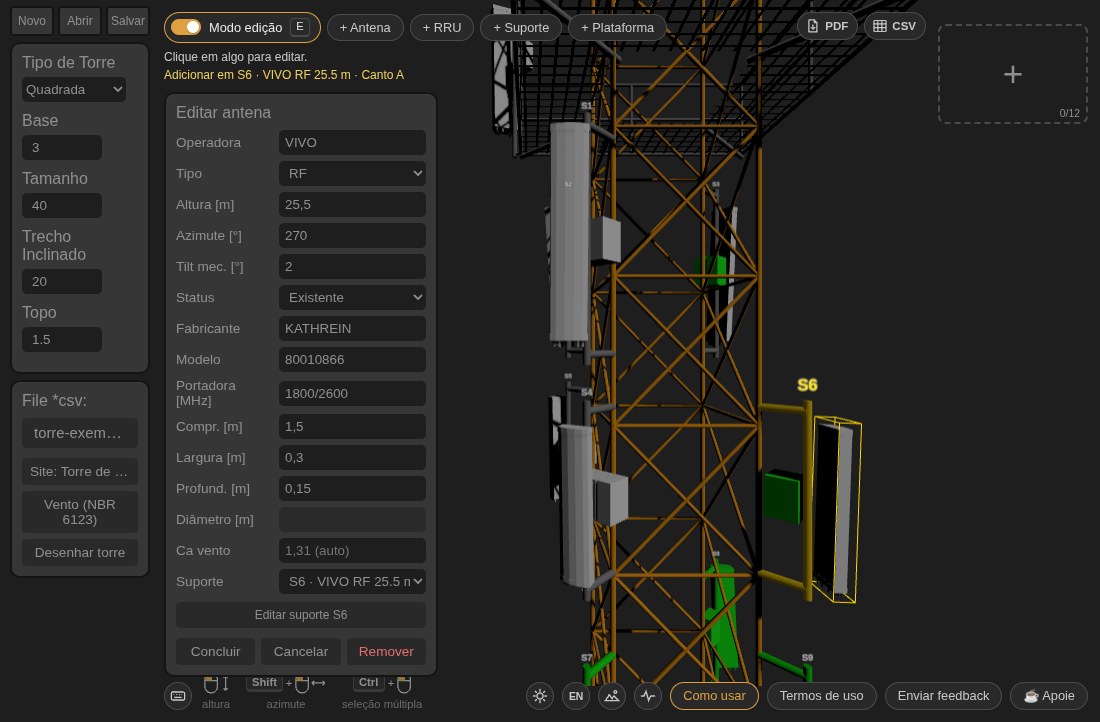Open the Tipo de Torre Quadrada dropdown
The width and height of the screenshot is (1100, 722).
point(74,90)
